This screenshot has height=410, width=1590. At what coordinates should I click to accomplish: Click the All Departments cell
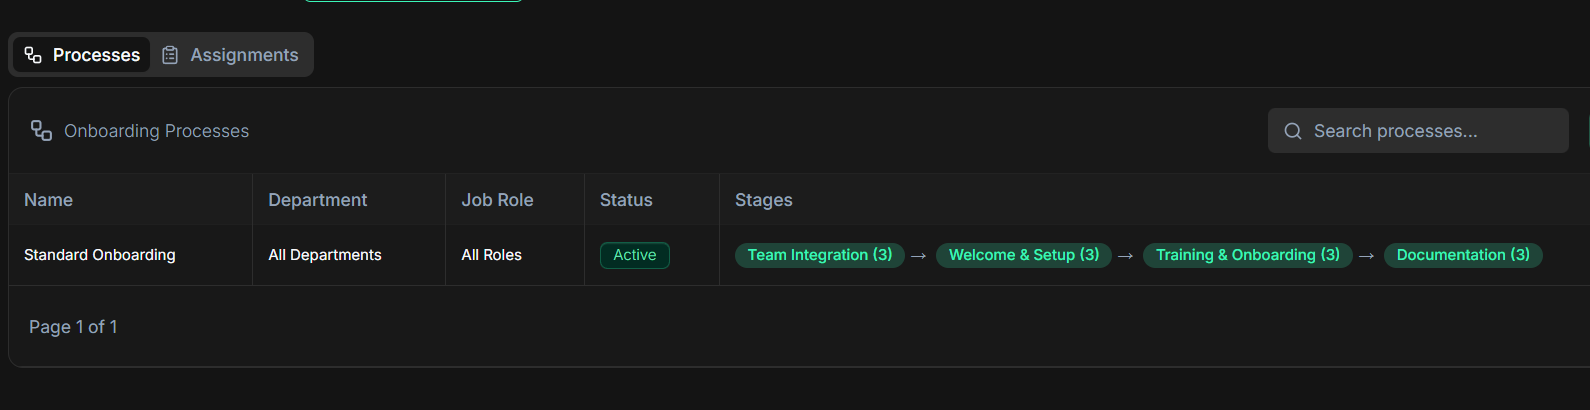(x=325, y=255)
